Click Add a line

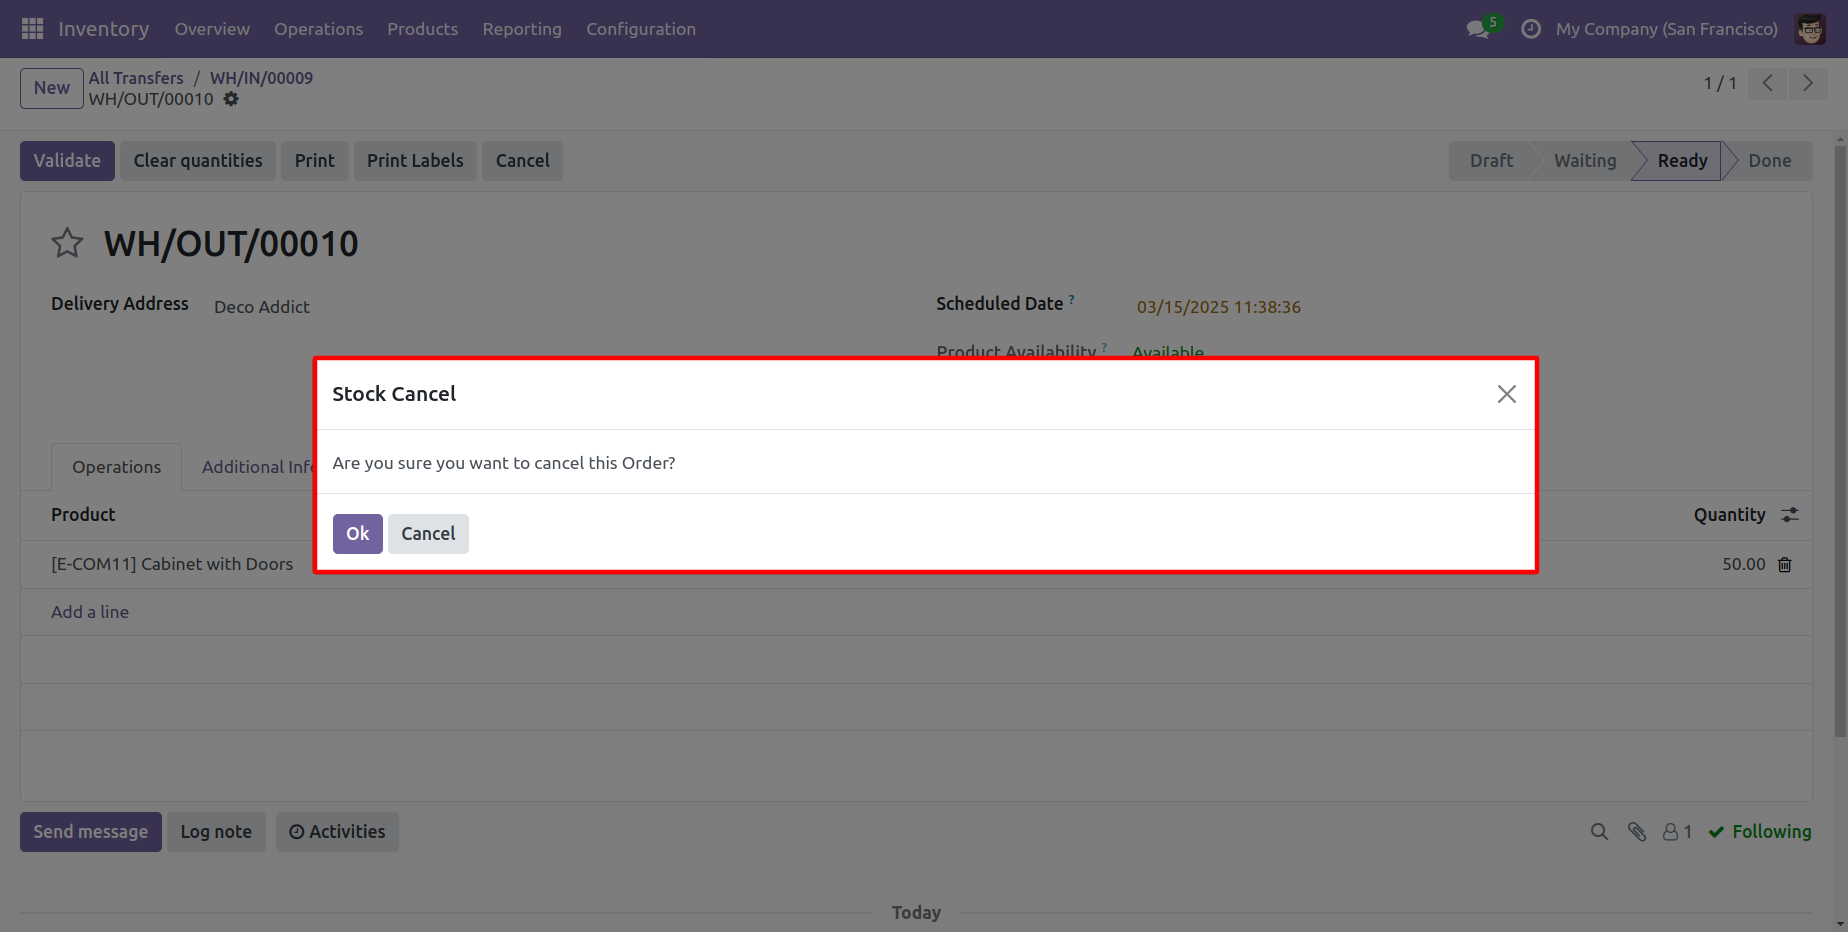[x=90, y=612]
